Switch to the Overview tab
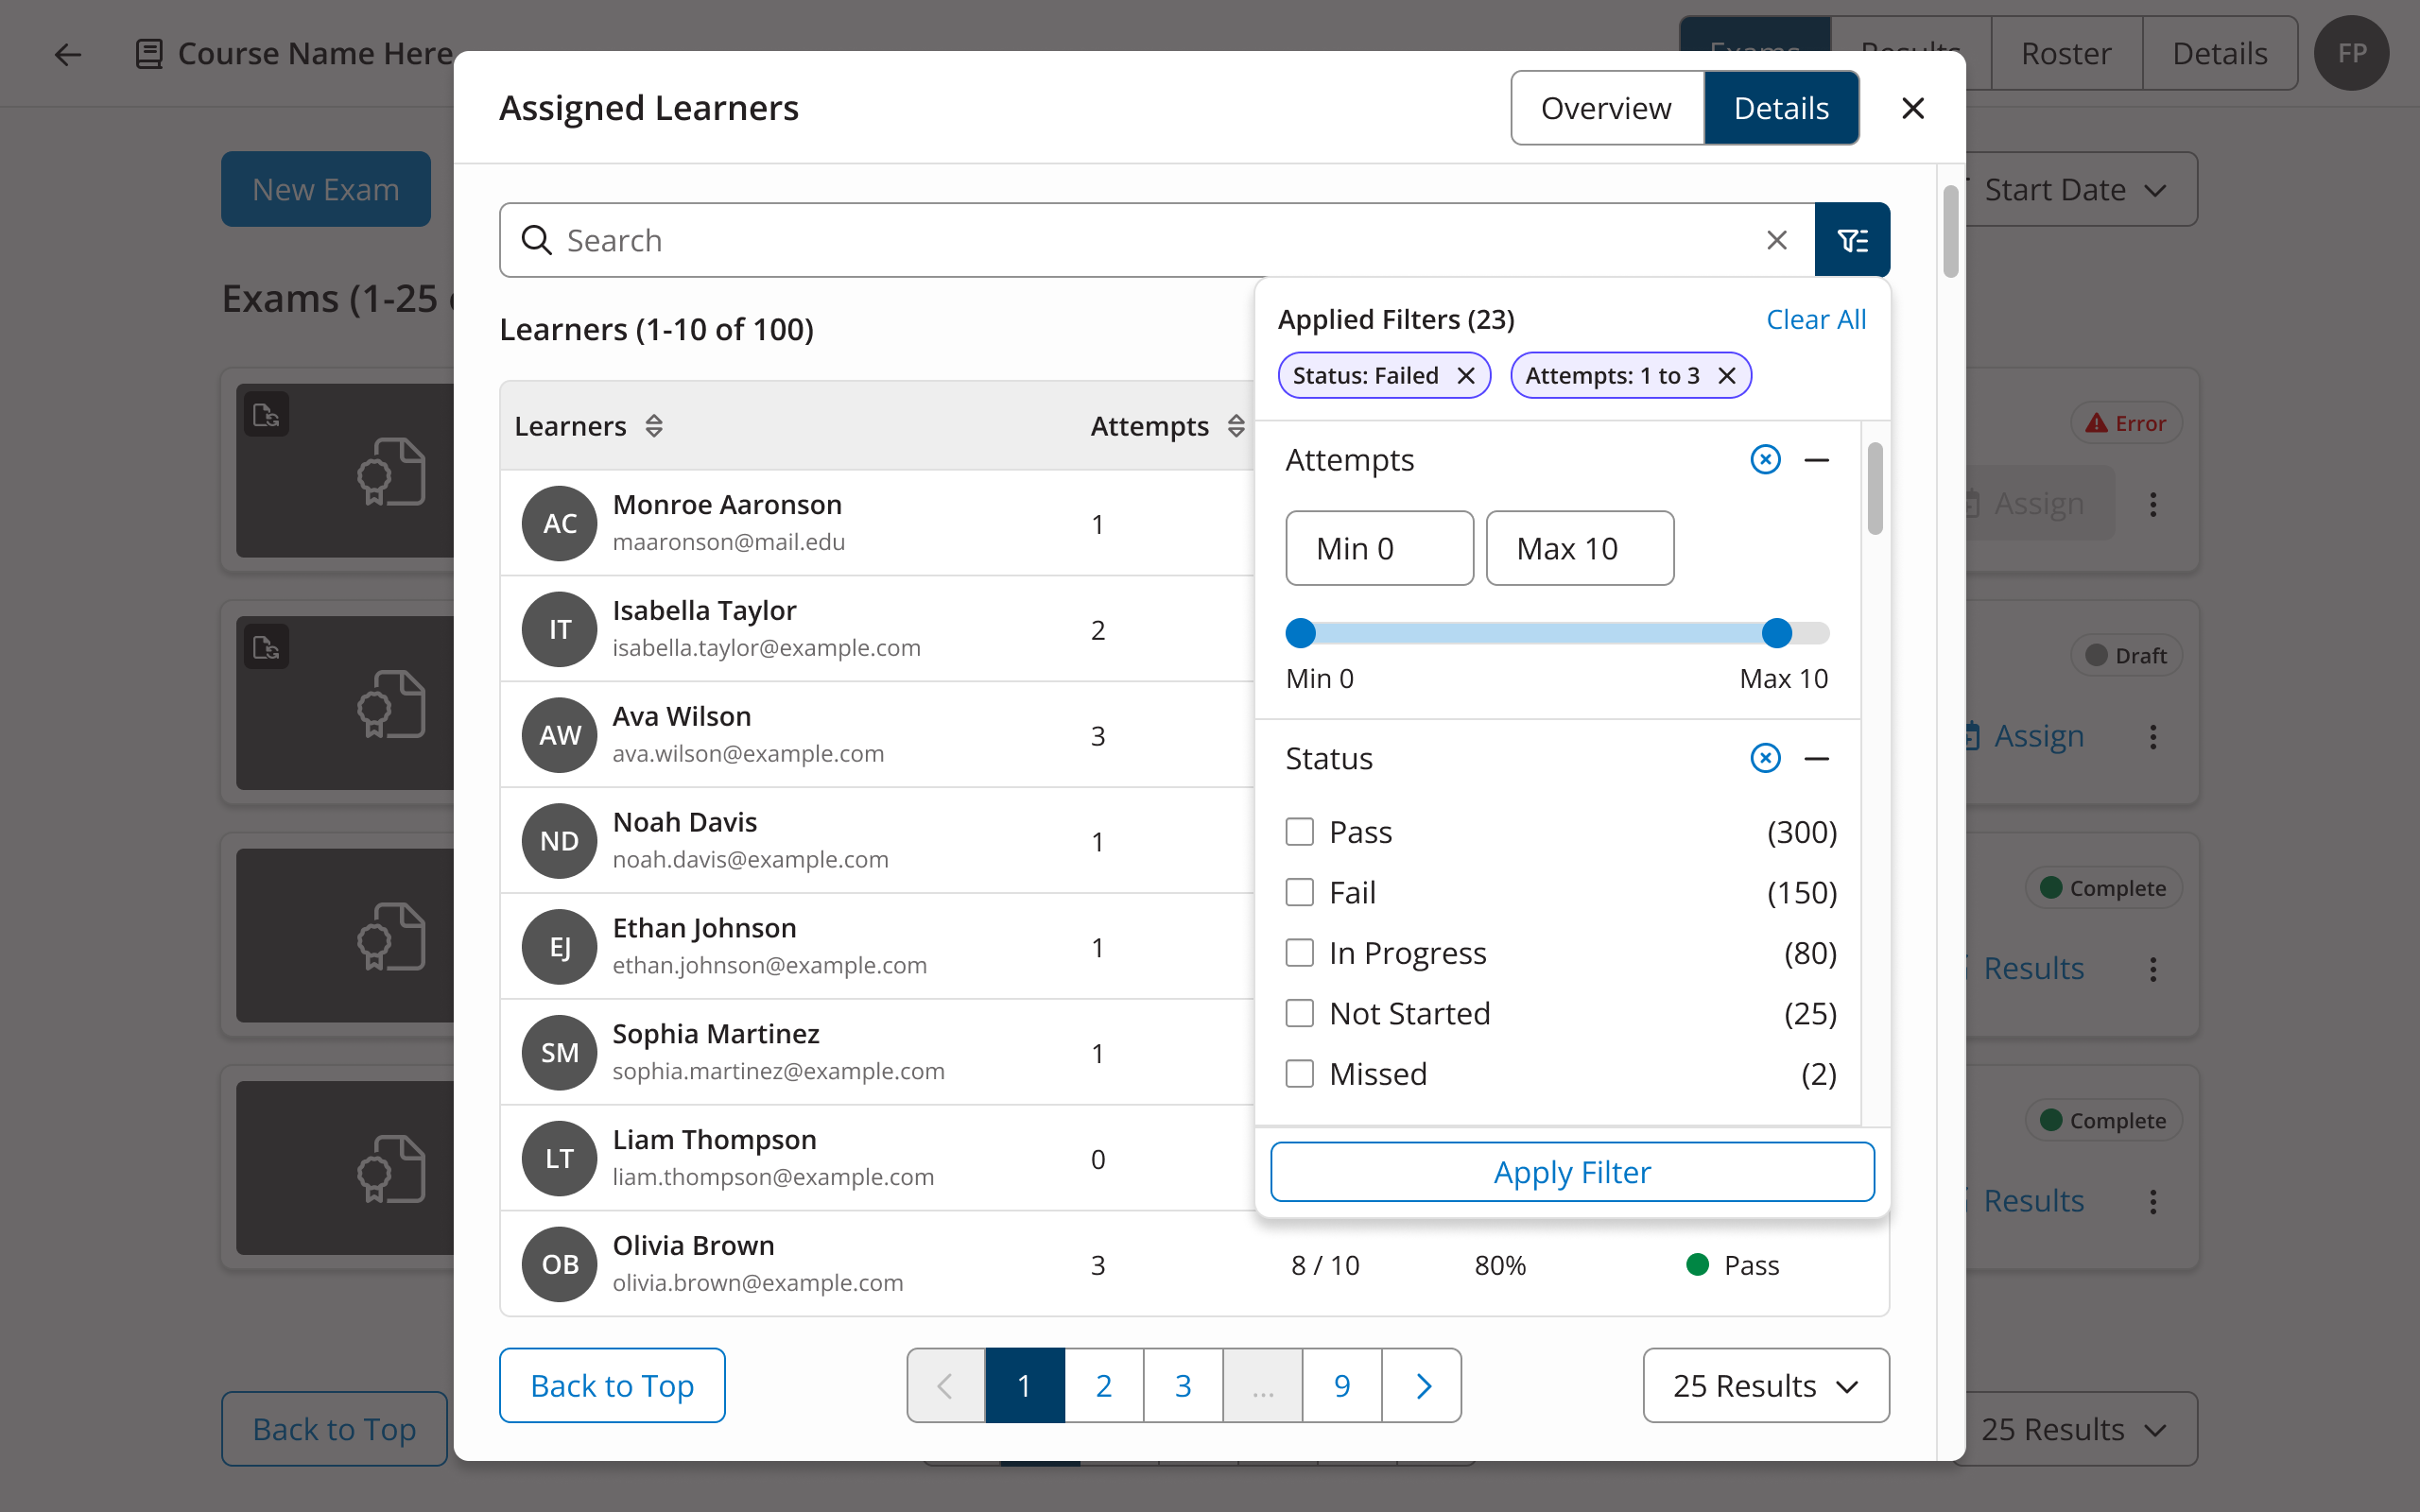 [x=1605, y=107]
